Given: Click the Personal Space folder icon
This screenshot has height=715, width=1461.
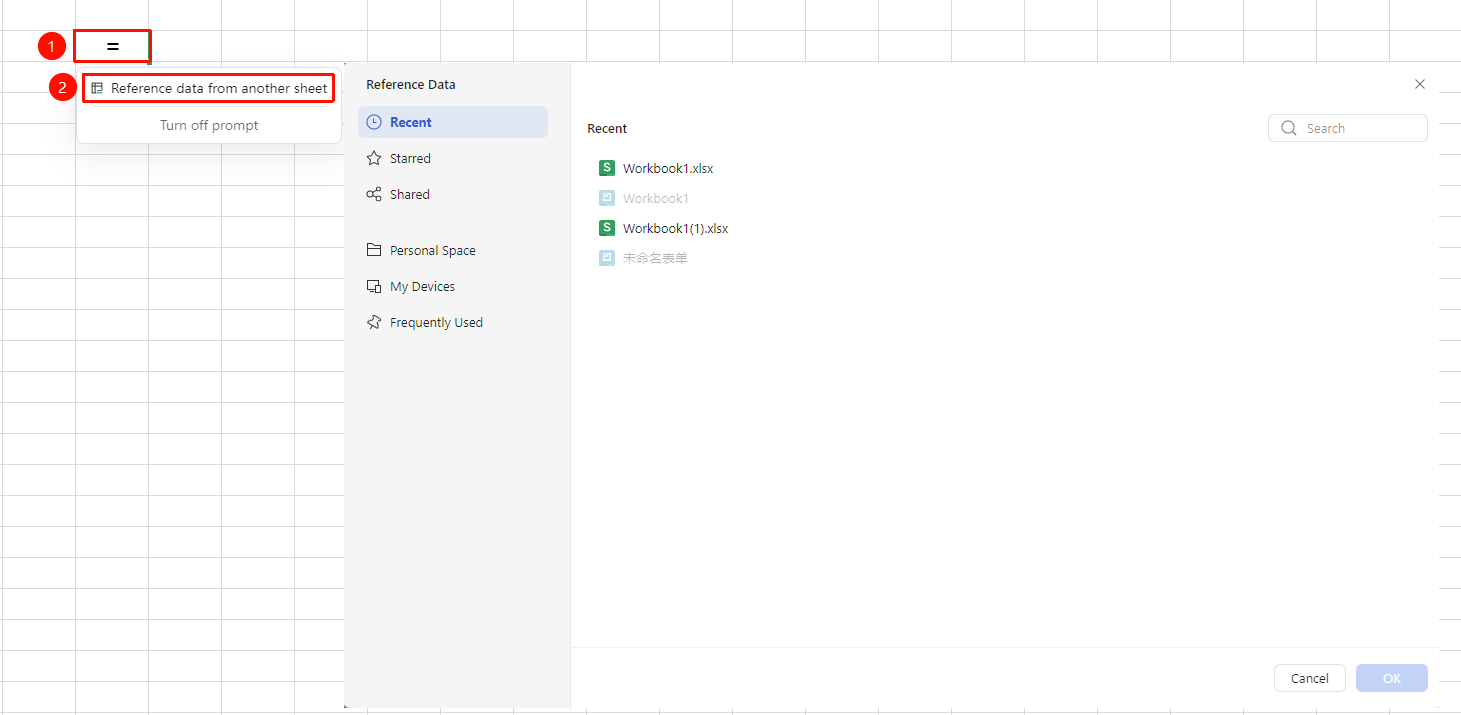Looking at the screenshot, I should (374, 250).
